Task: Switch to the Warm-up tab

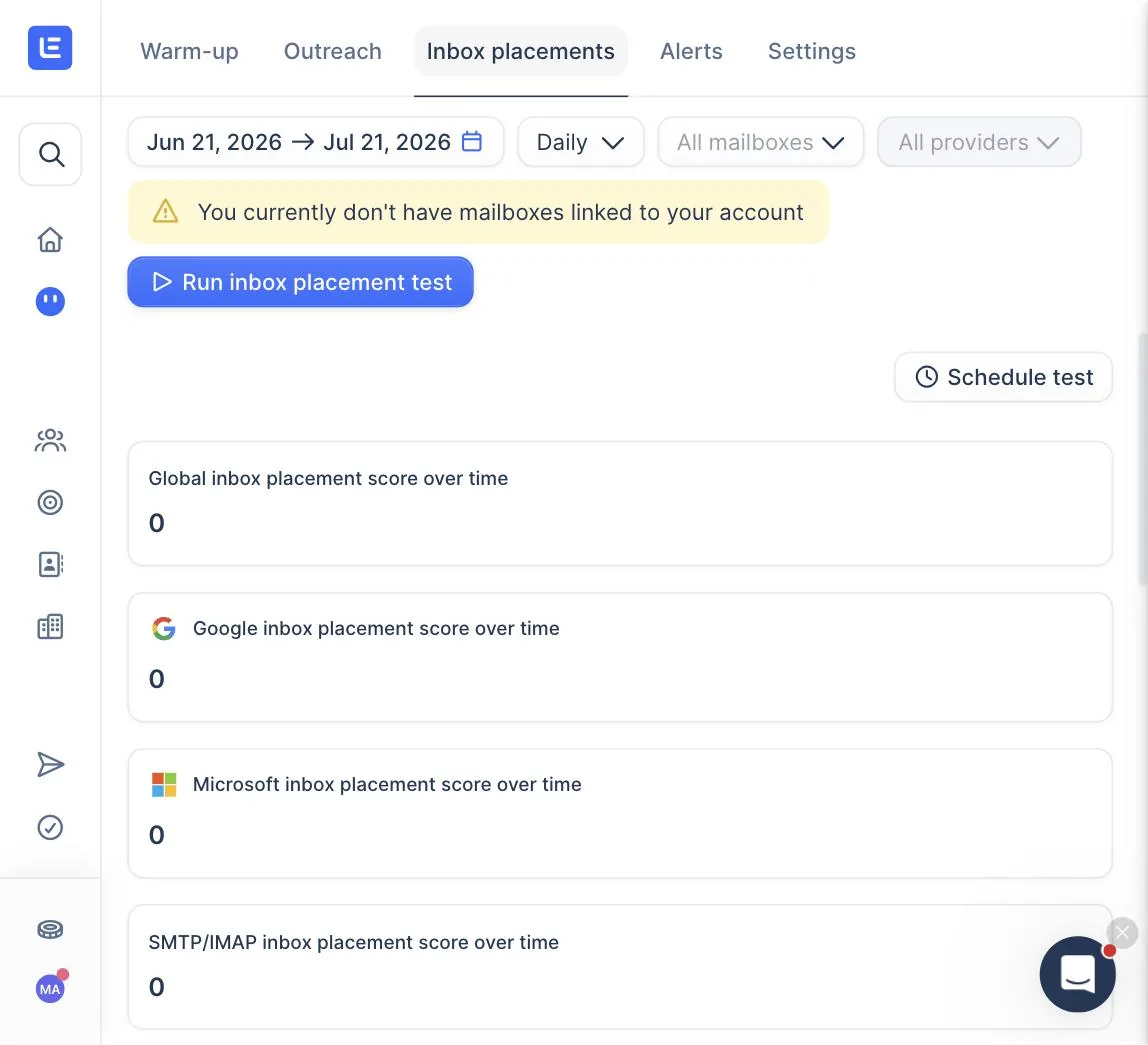Action: click(x=190, y=51)
